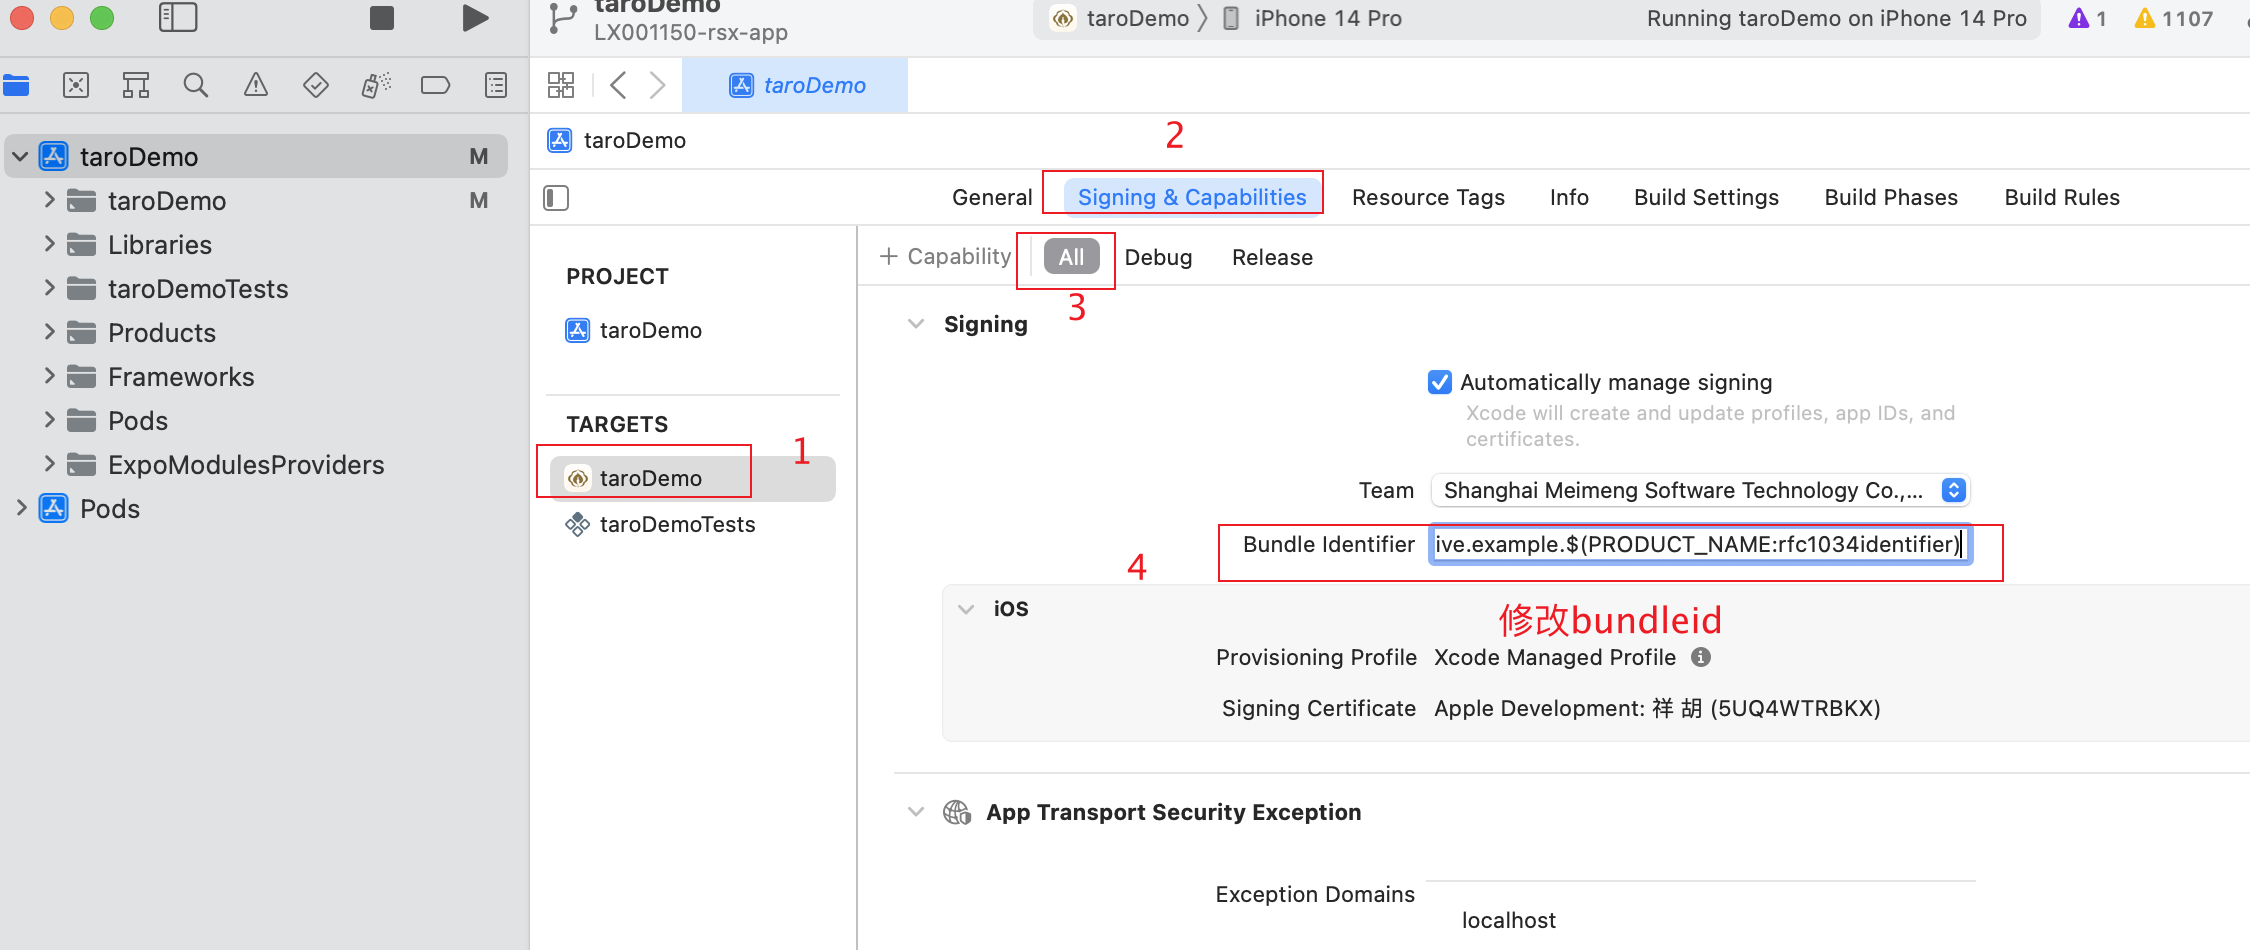Add a new Capability

(945, 256)
